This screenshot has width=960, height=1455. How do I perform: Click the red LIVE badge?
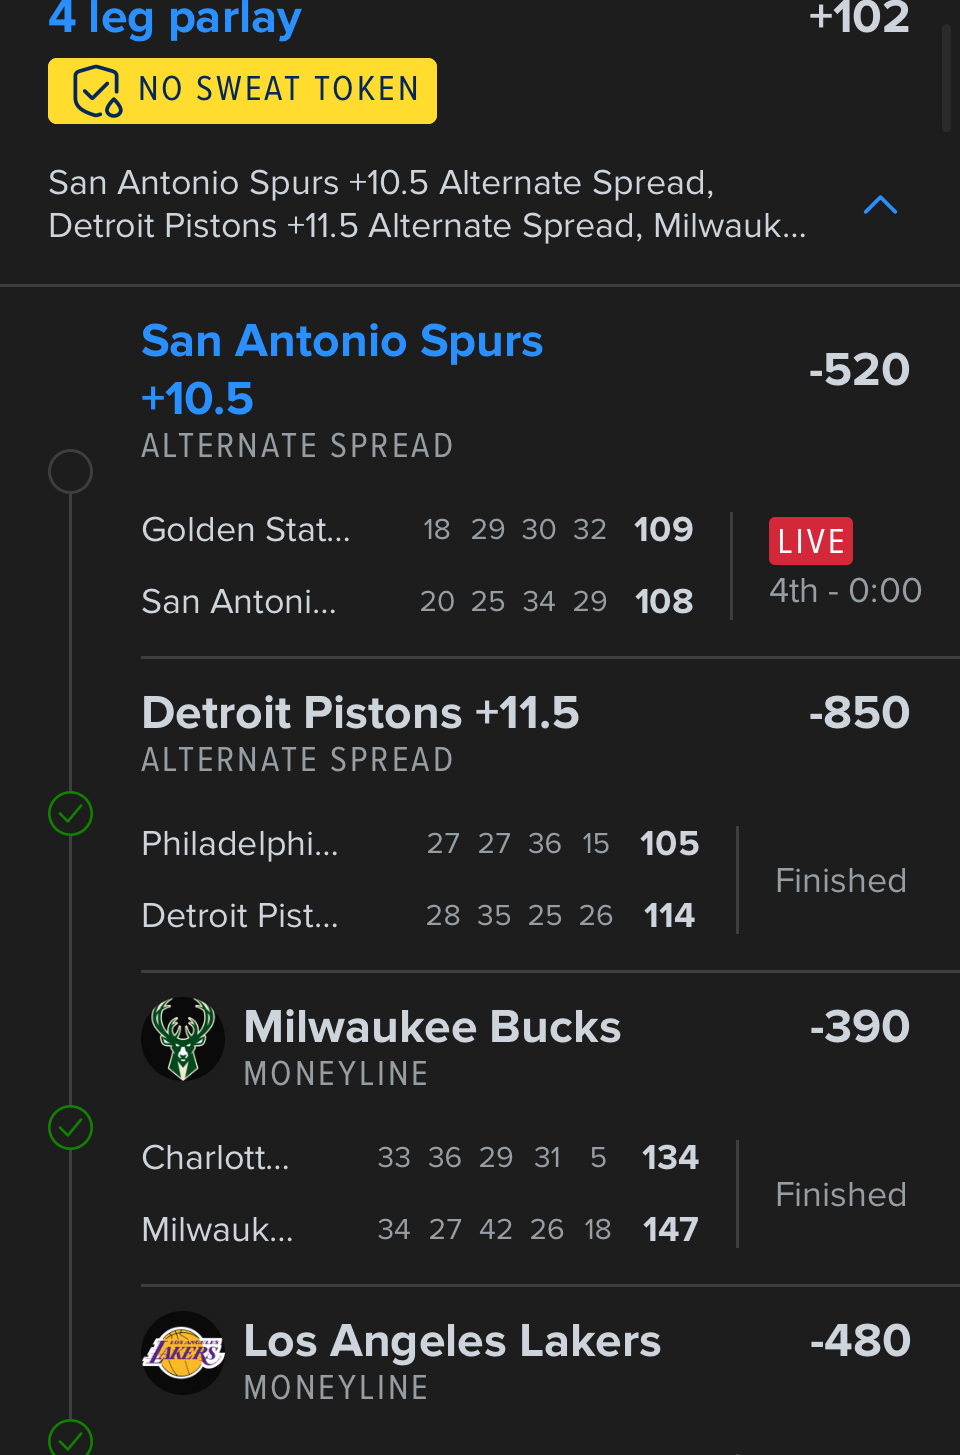pyautogui.click(x=810, y=541)
